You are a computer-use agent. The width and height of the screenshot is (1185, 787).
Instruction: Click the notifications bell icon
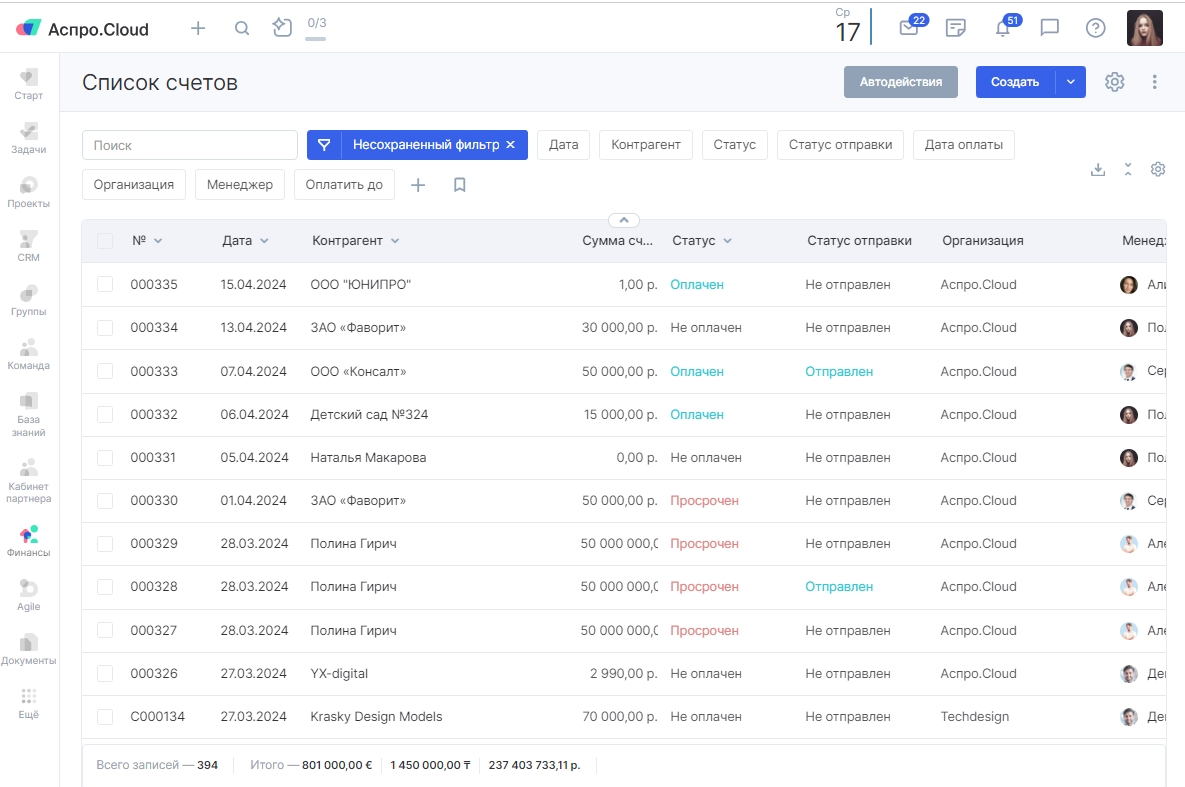click(1002, 28)
